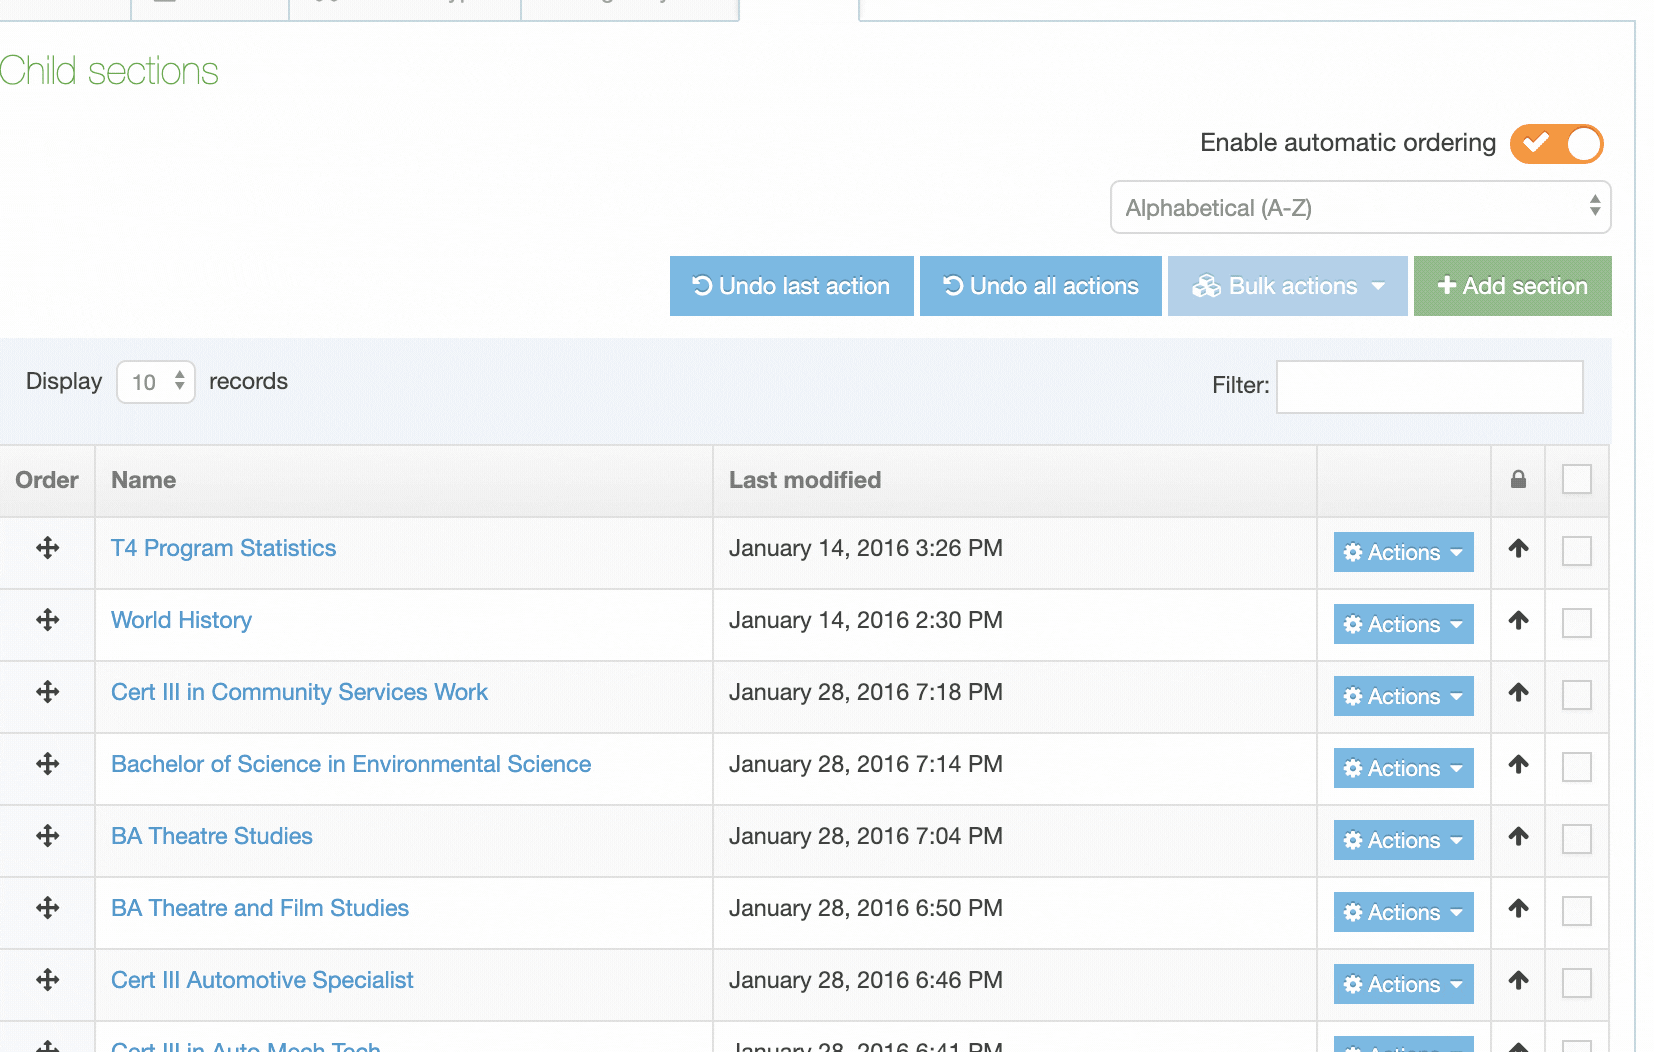The image size is (1654, 1052).
Task: Click the drag handle on World History row
Action: point(47,620)
